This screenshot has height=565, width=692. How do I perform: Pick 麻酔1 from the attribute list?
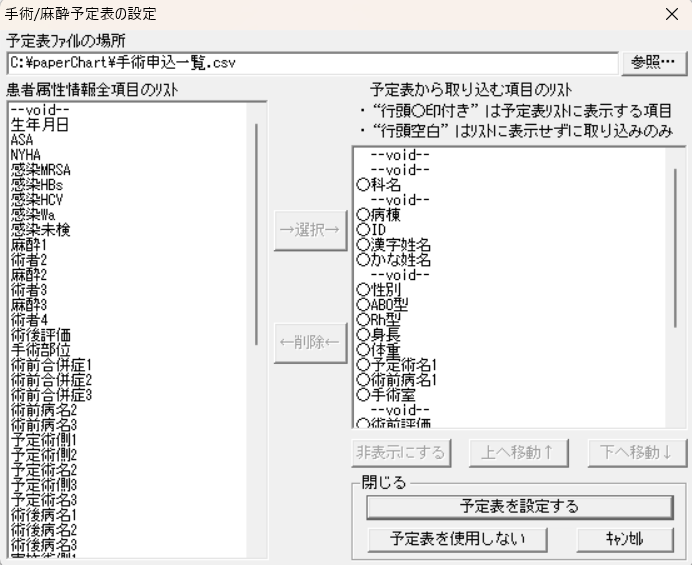[29, 245]
